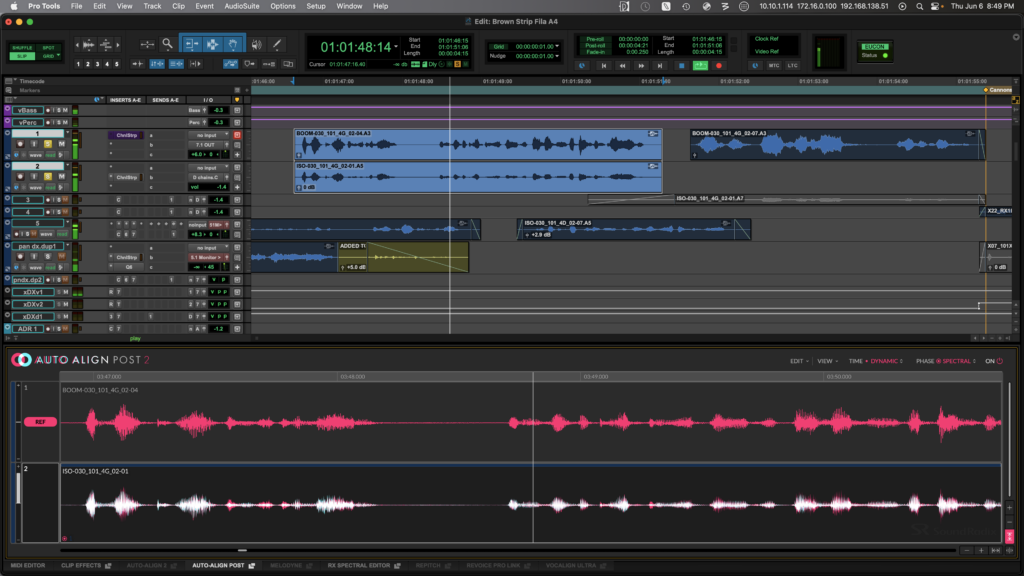
Task: Open the Track menu
Action: (152, 6)
